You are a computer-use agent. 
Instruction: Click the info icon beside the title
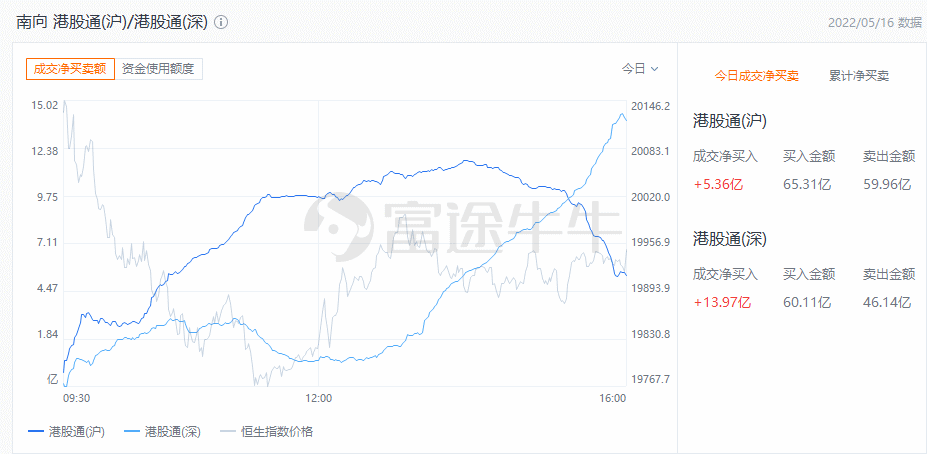click(x=221, y=21)
